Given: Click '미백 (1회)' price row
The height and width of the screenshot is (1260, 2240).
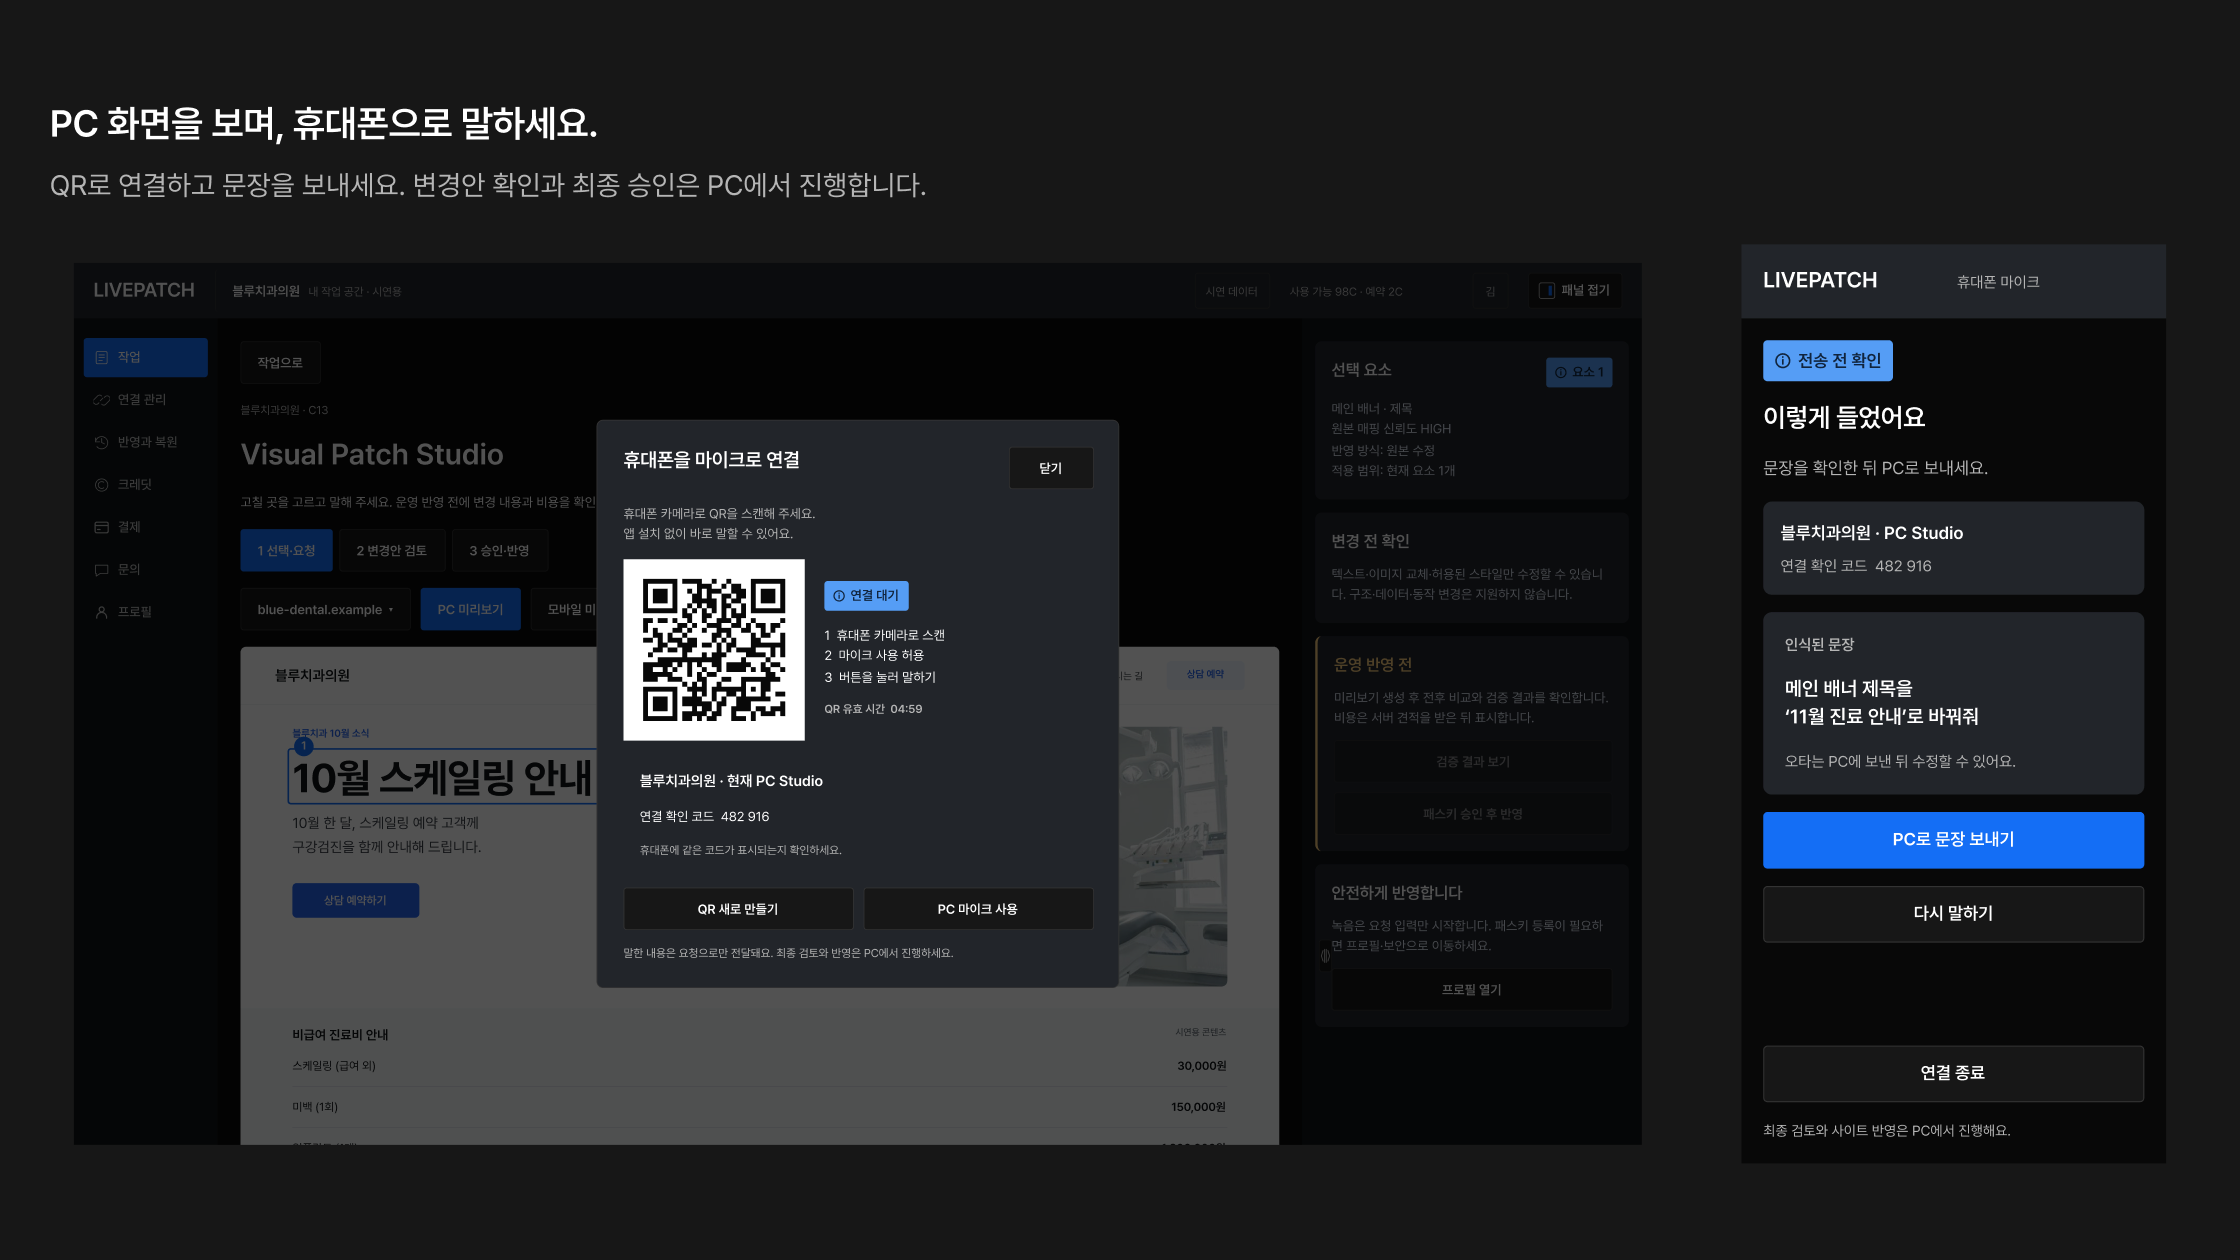Looking at the screenshot, I should coord(759,1107).
